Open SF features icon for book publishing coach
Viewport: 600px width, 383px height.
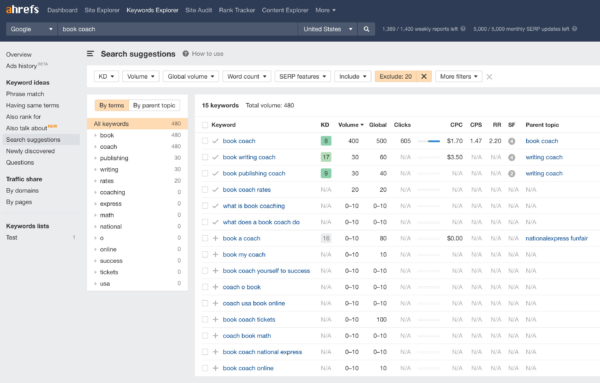(512, 174)
